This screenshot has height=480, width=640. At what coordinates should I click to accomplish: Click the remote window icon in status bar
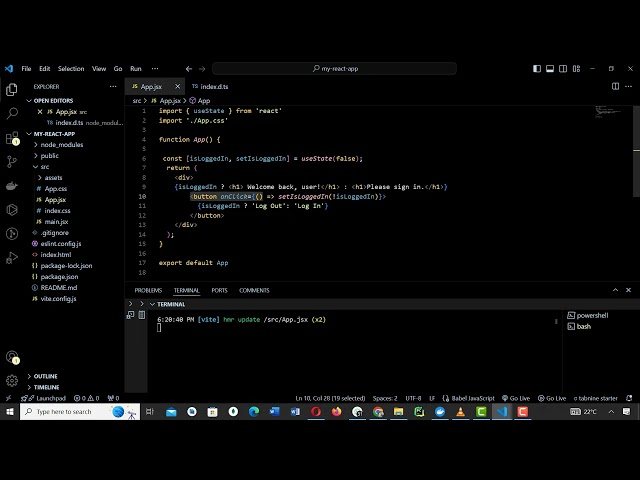[9, 398]
